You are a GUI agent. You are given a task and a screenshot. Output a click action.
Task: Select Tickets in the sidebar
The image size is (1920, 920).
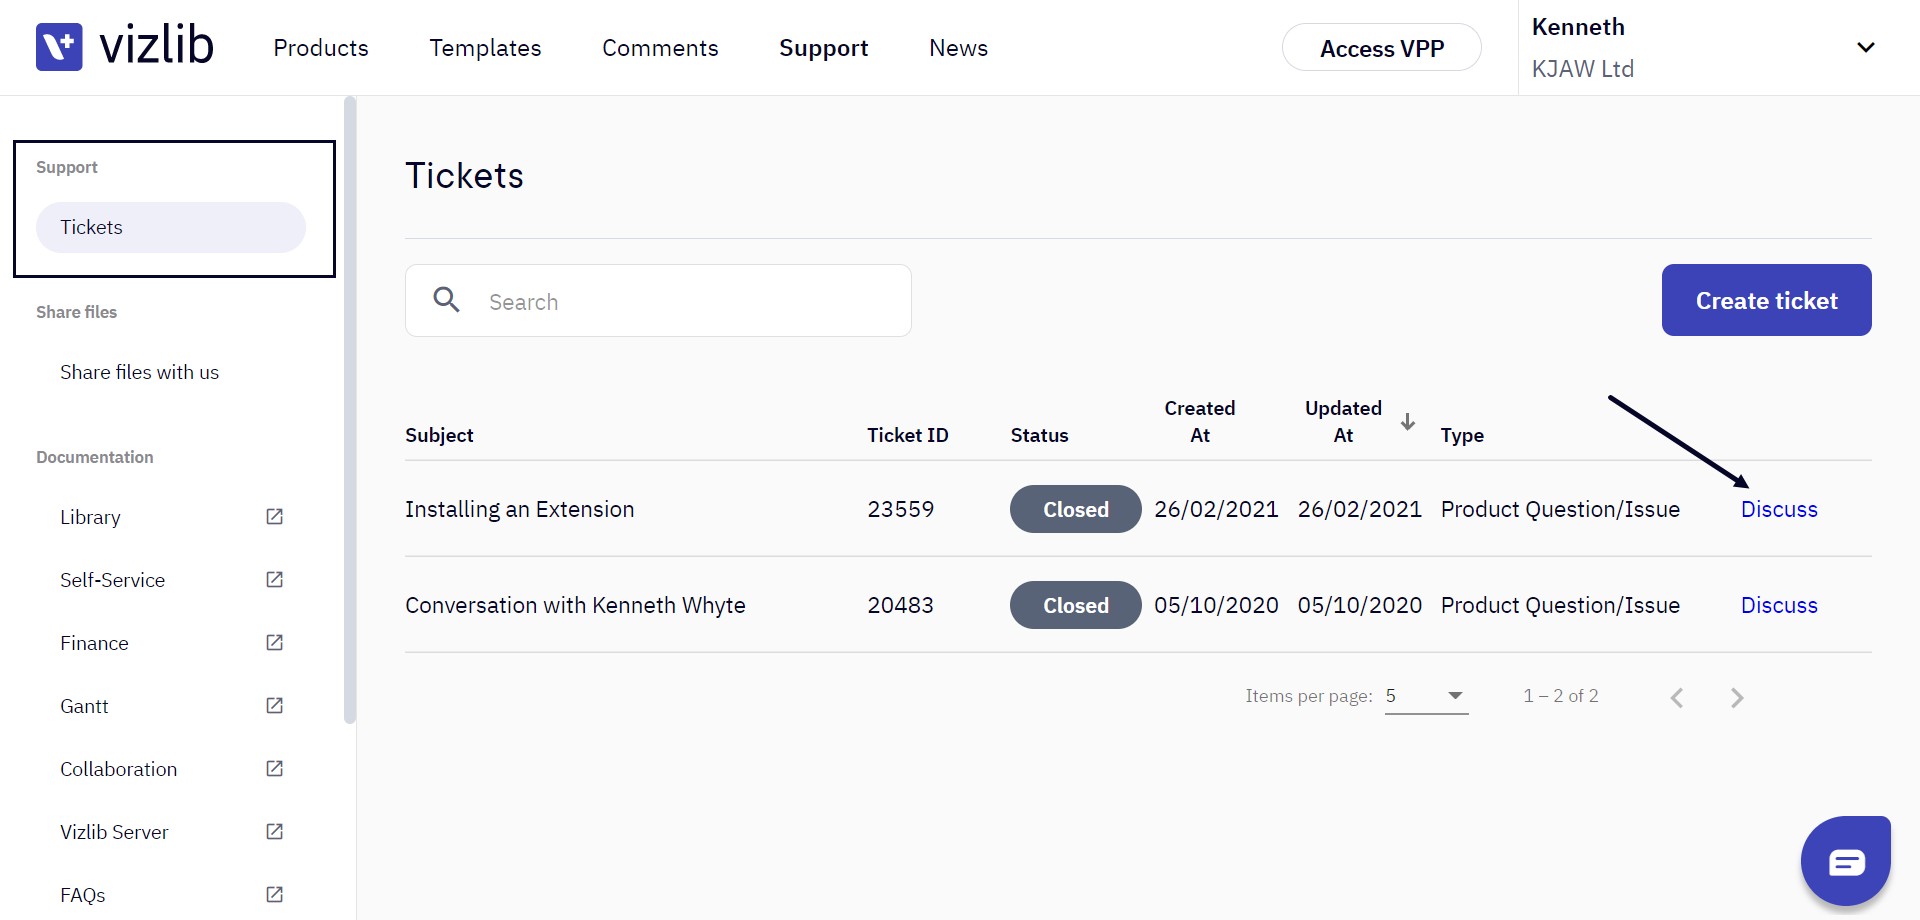[x=171, y=227]
